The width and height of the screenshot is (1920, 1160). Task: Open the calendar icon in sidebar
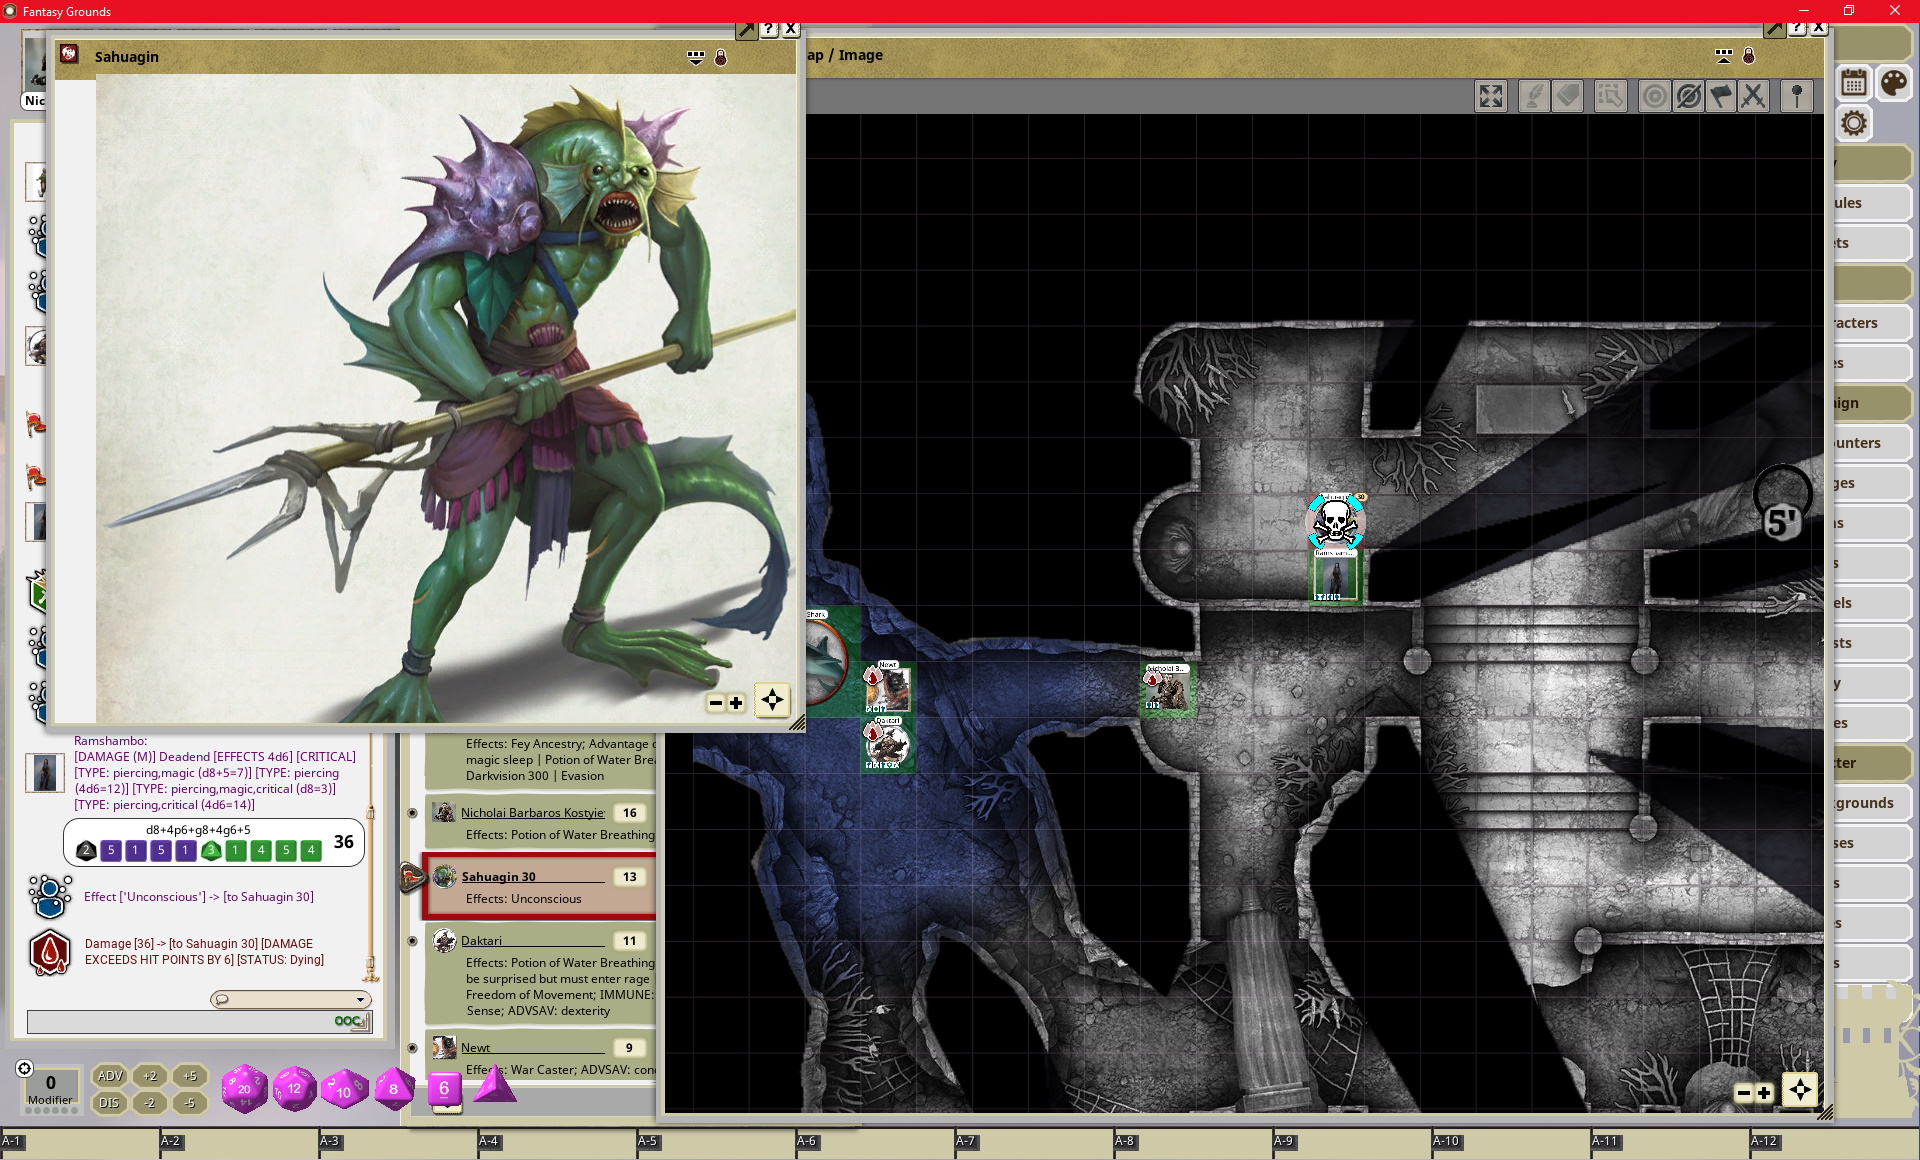coord(1853,83)
